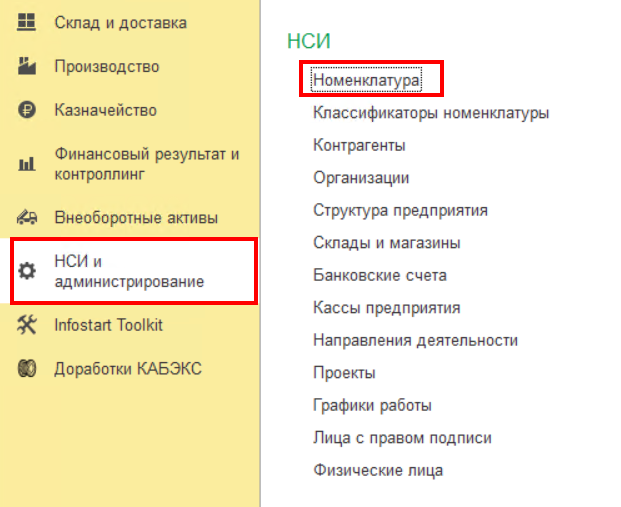The width and height of the screenshot is (621, 507).
Task: Click the ruble coin icon beside Казначейство
Action: click(x=27, y=110)
